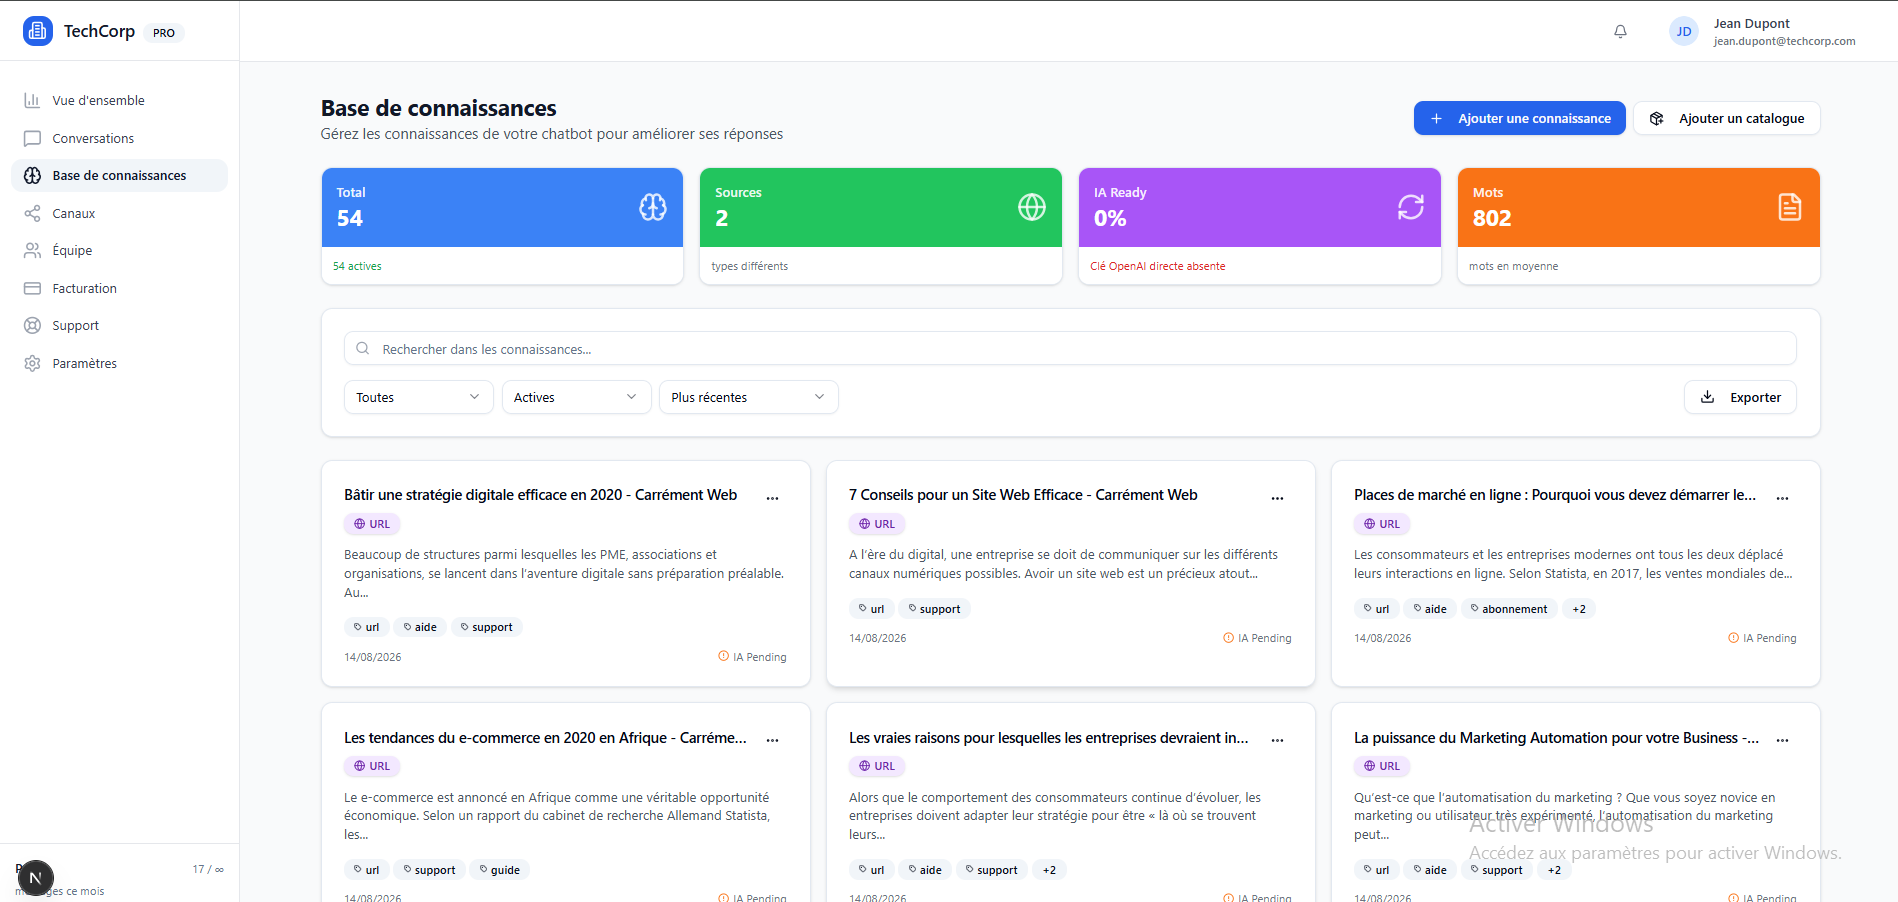
Task: Click the globe icon in Sources card
Action: (x=1032, y=207)
